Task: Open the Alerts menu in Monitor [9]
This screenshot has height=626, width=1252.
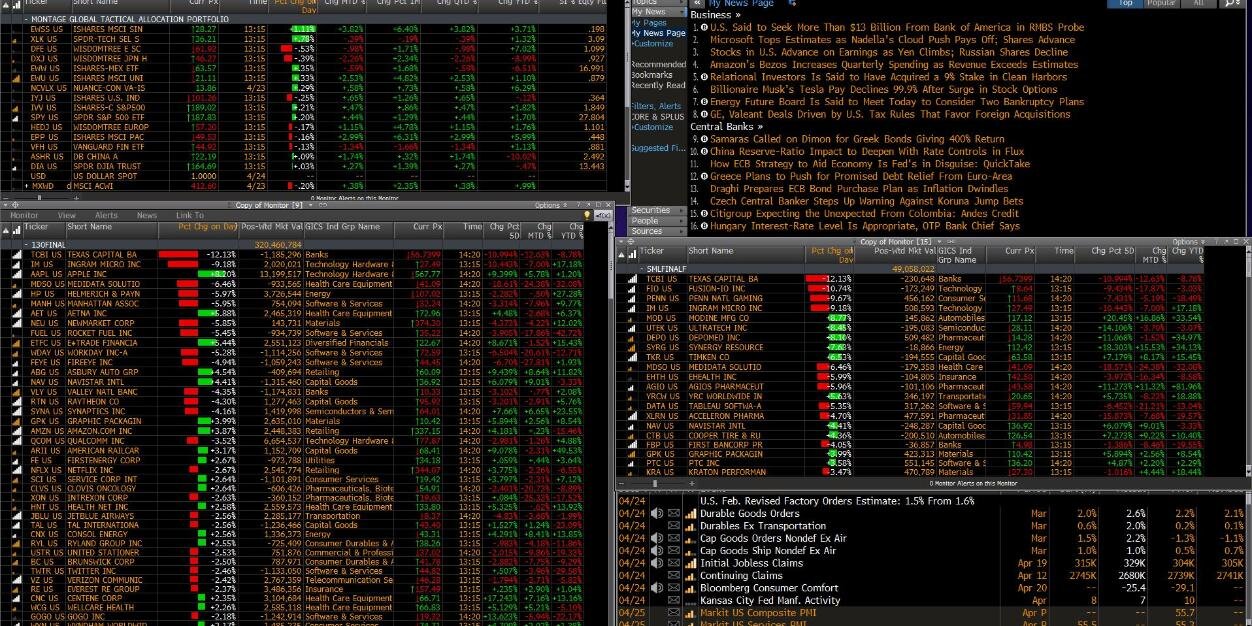Action: [x=106, y=215]
